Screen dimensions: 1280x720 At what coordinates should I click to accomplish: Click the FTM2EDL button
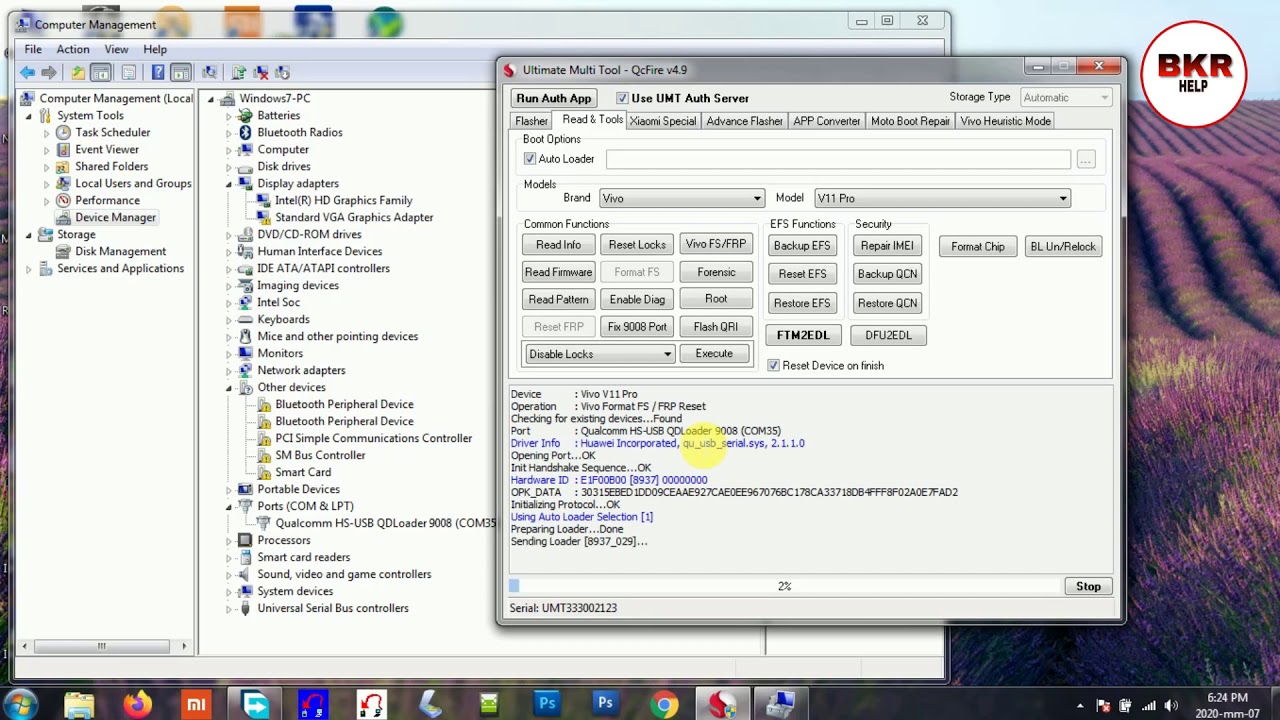pyautogui.click(x=803, y=335)
